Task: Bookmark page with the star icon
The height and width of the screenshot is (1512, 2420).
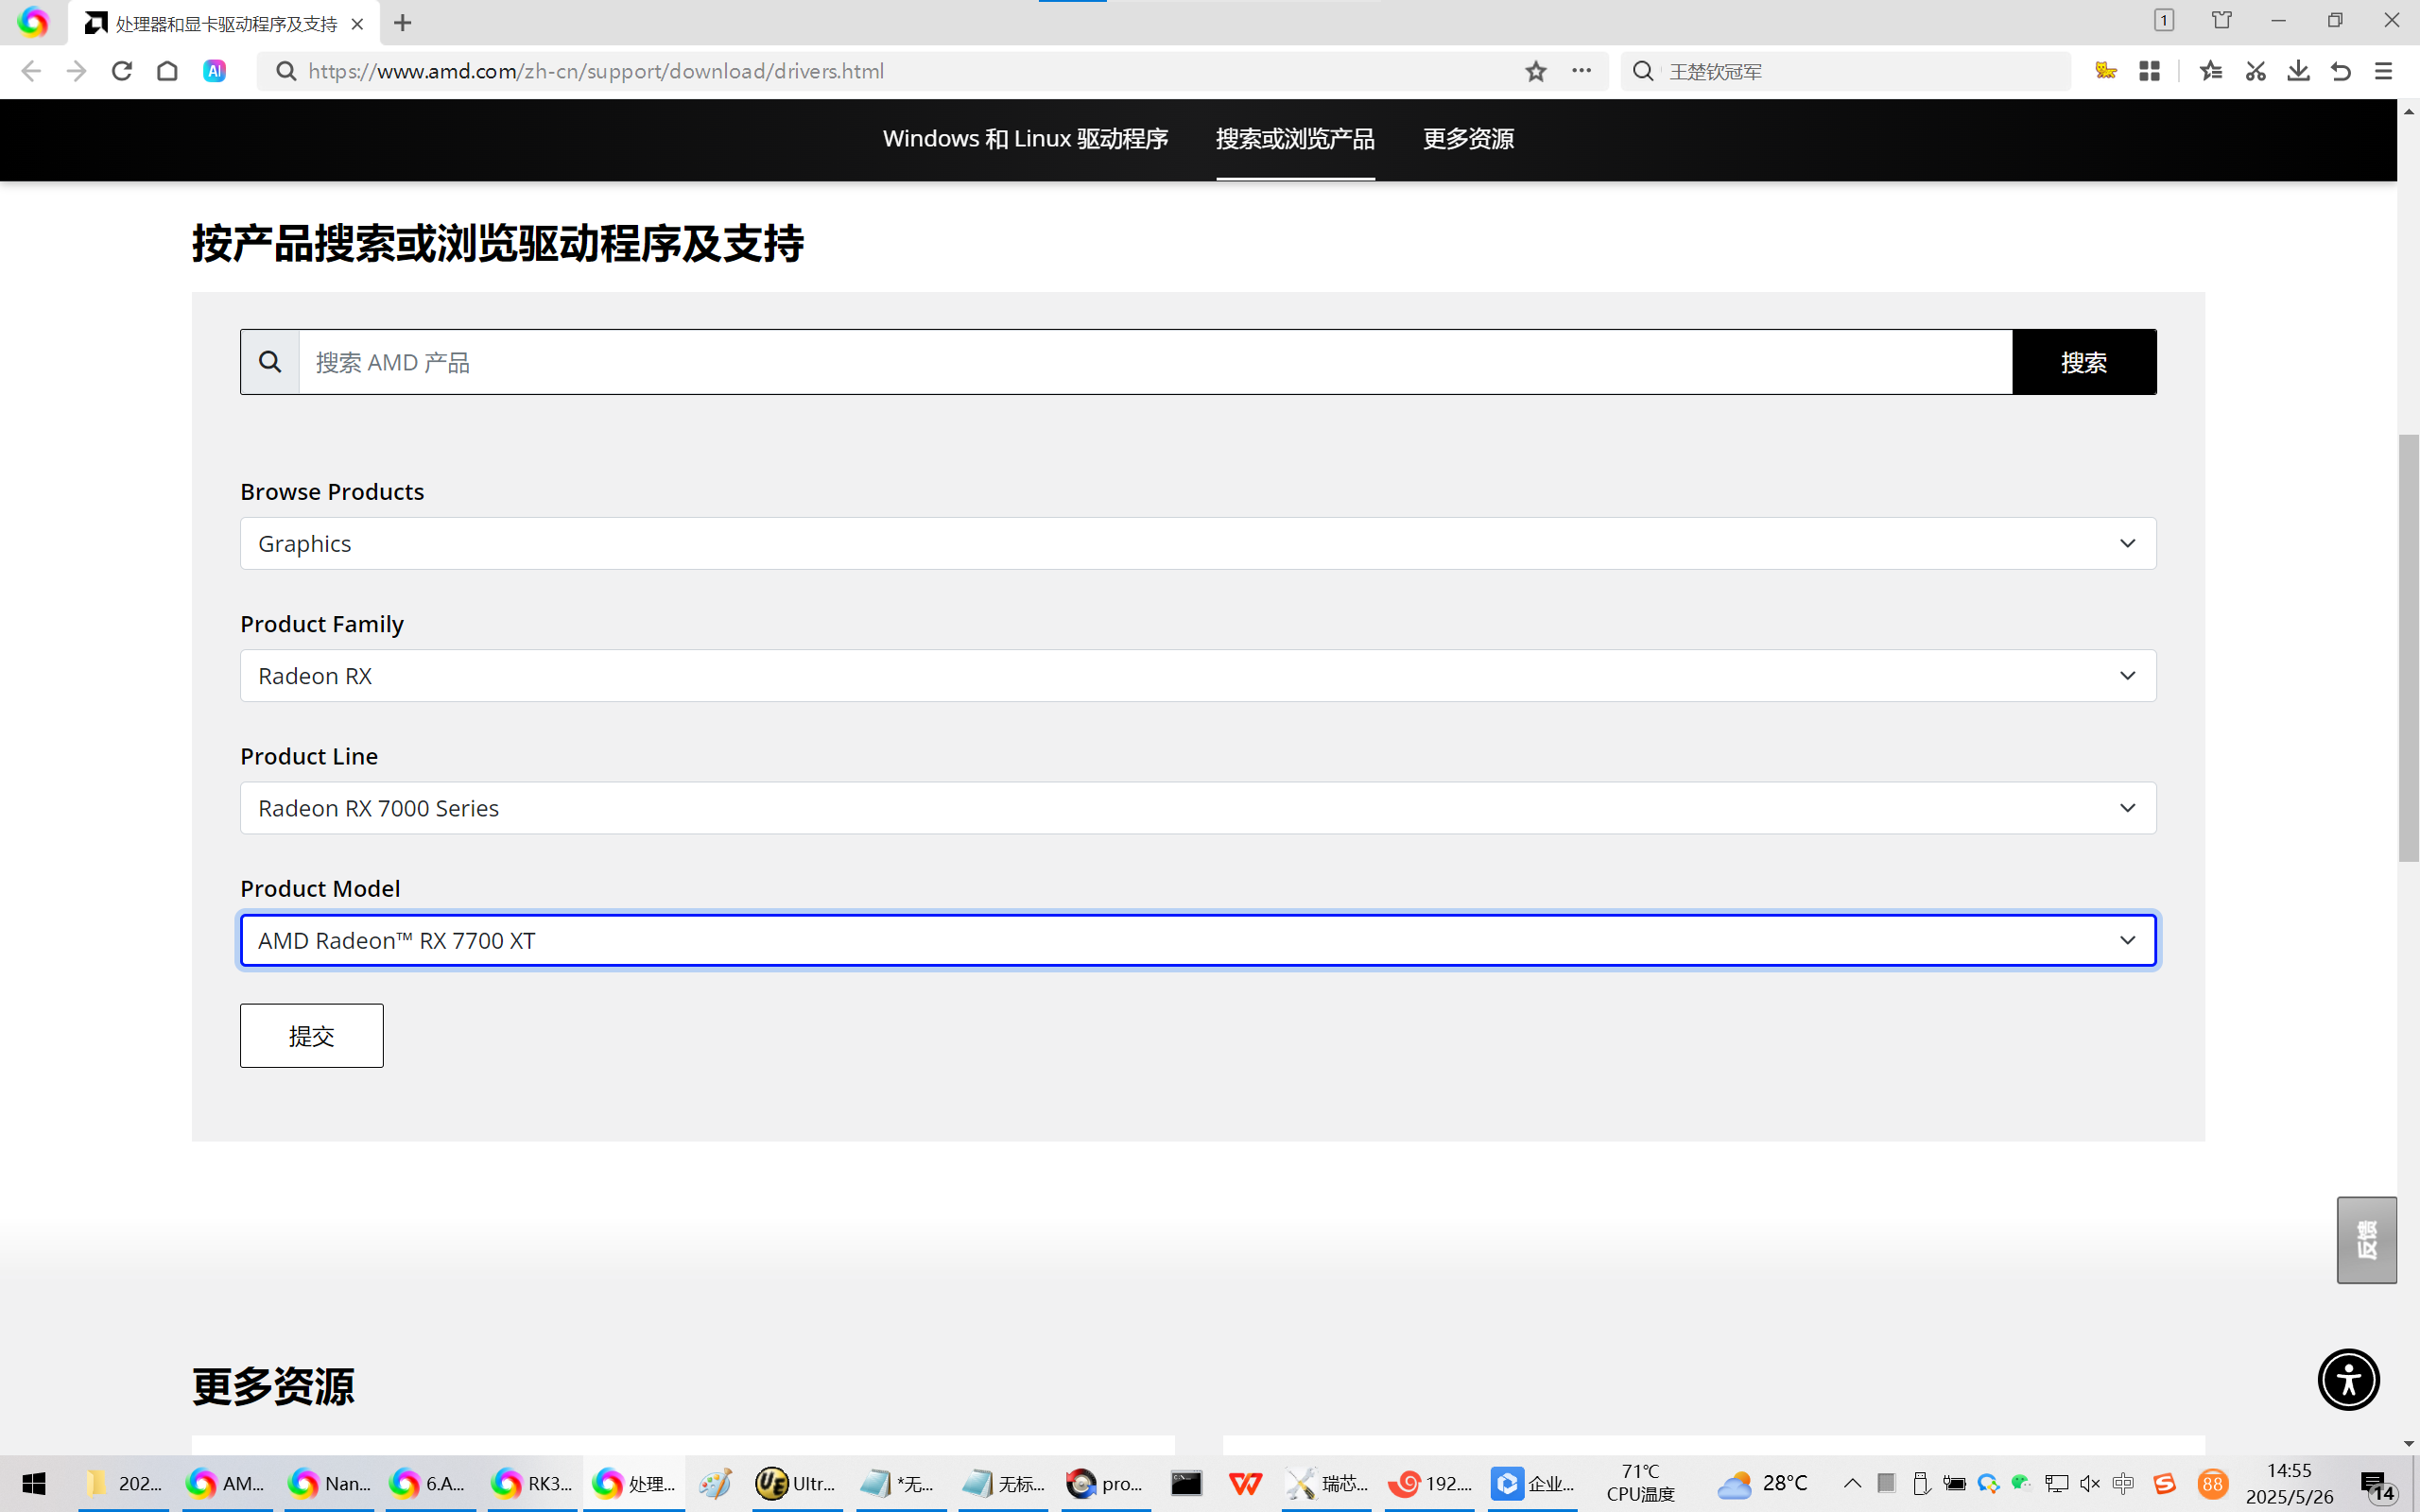Action: tap(1535, 71)
